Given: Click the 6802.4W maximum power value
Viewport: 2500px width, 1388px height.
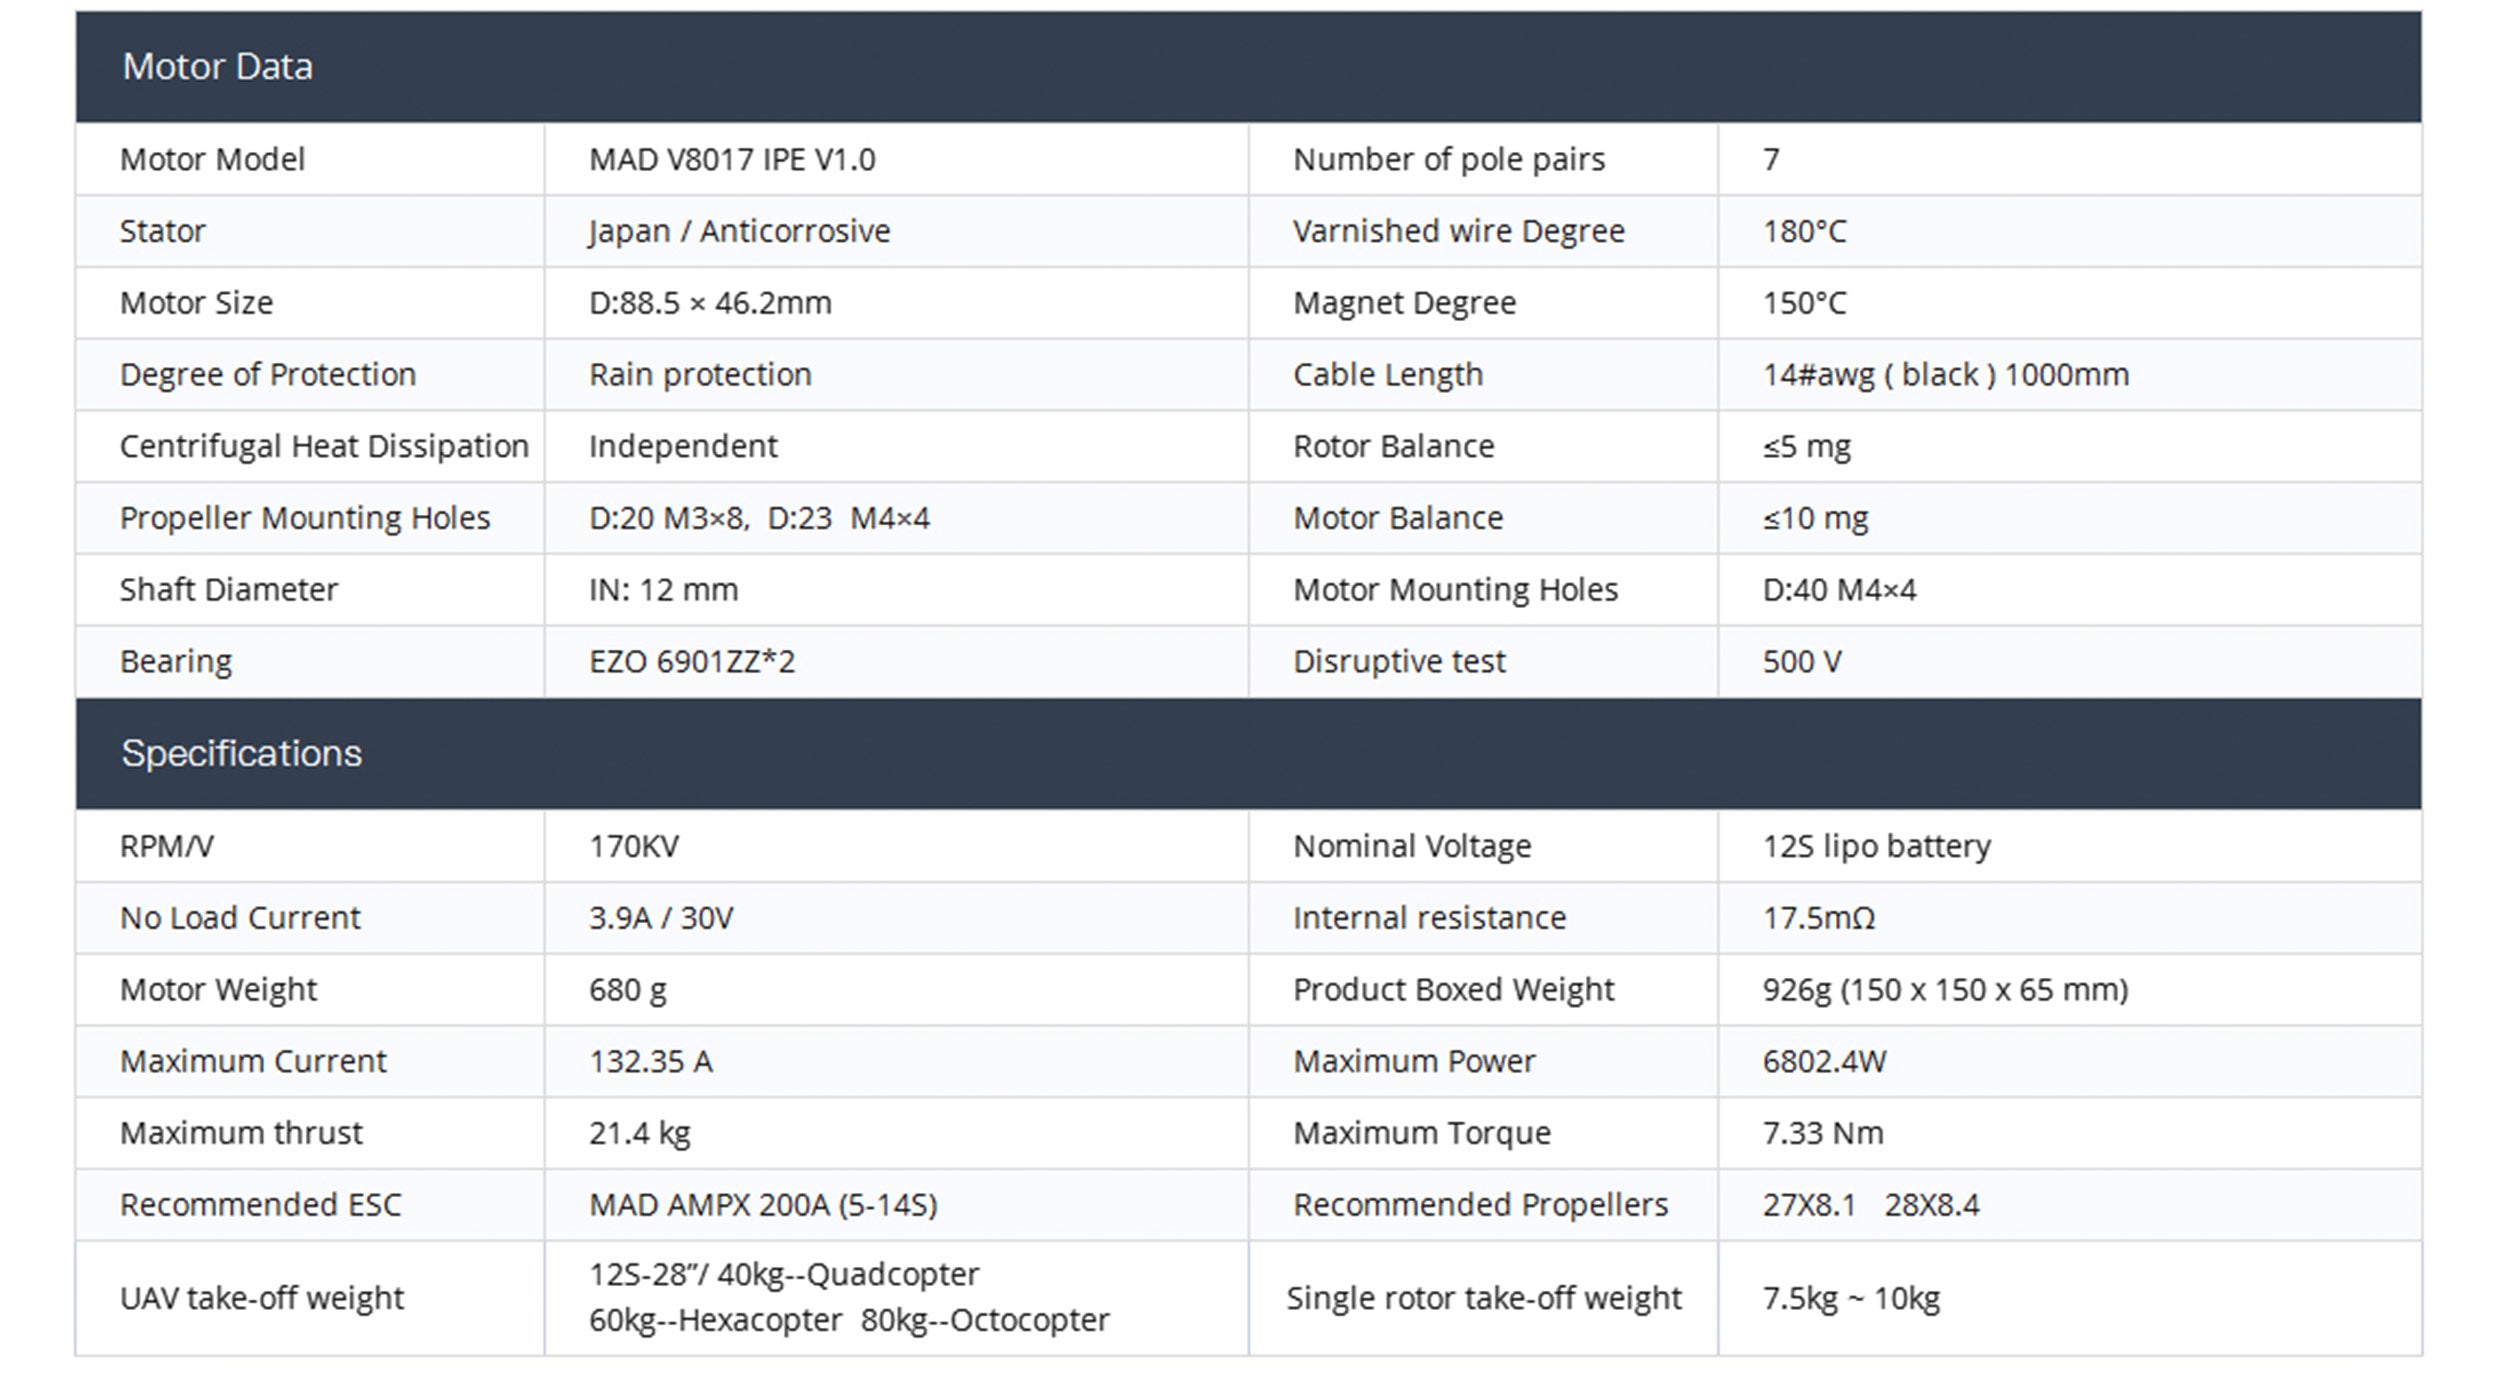Looking at the screenshot, I should [x=1824, y=1062].
